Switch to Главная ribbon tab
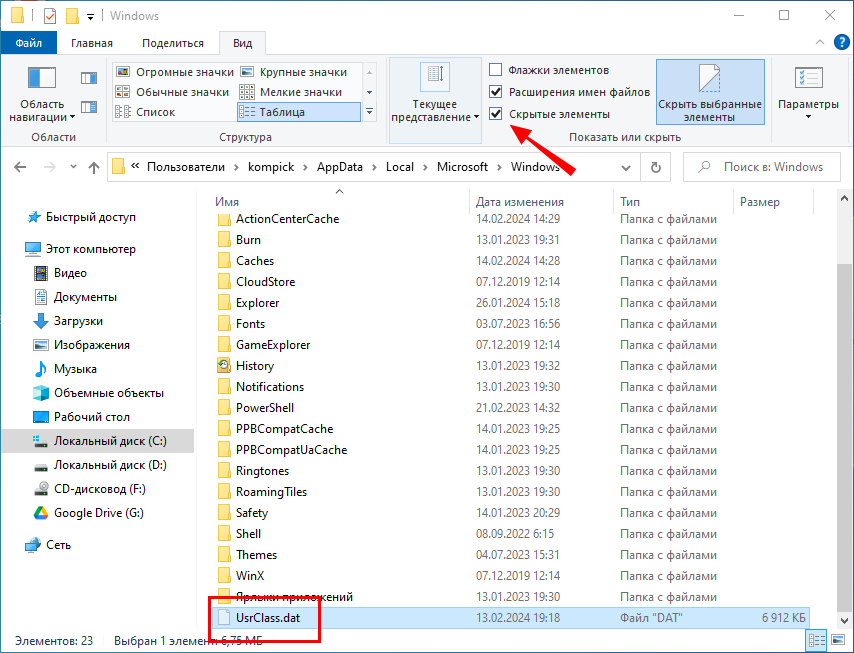 [92, 43]
